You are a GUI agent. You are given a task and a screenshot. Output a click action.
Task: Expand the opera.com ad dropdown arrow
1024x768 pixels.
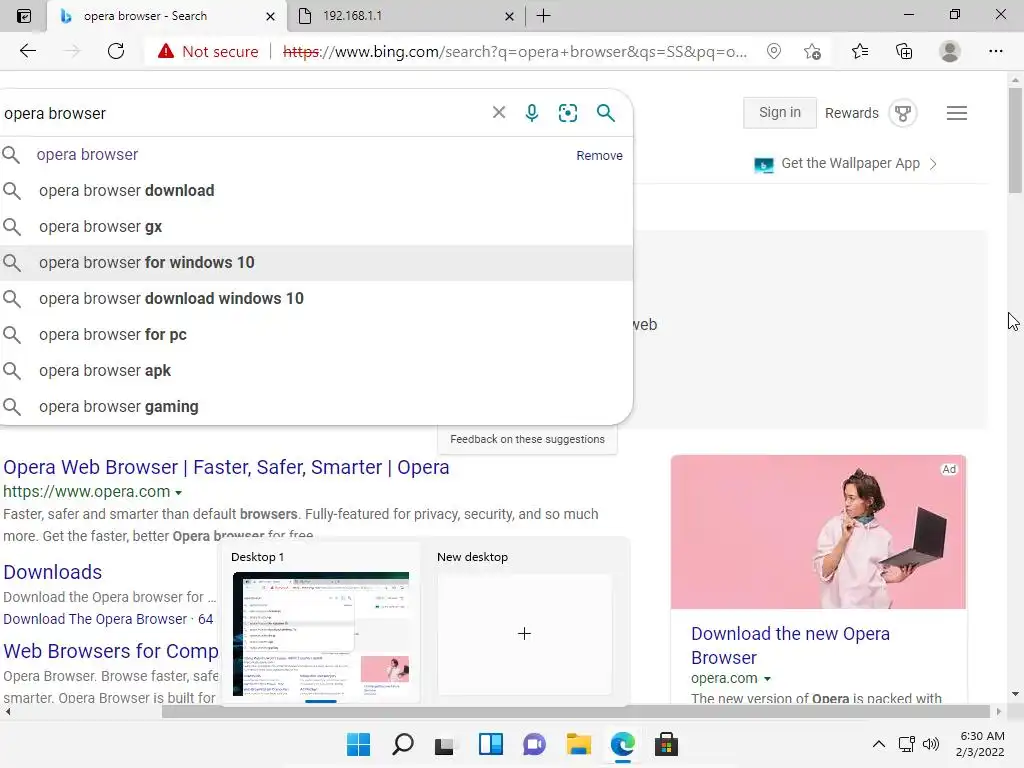[767, 679]
